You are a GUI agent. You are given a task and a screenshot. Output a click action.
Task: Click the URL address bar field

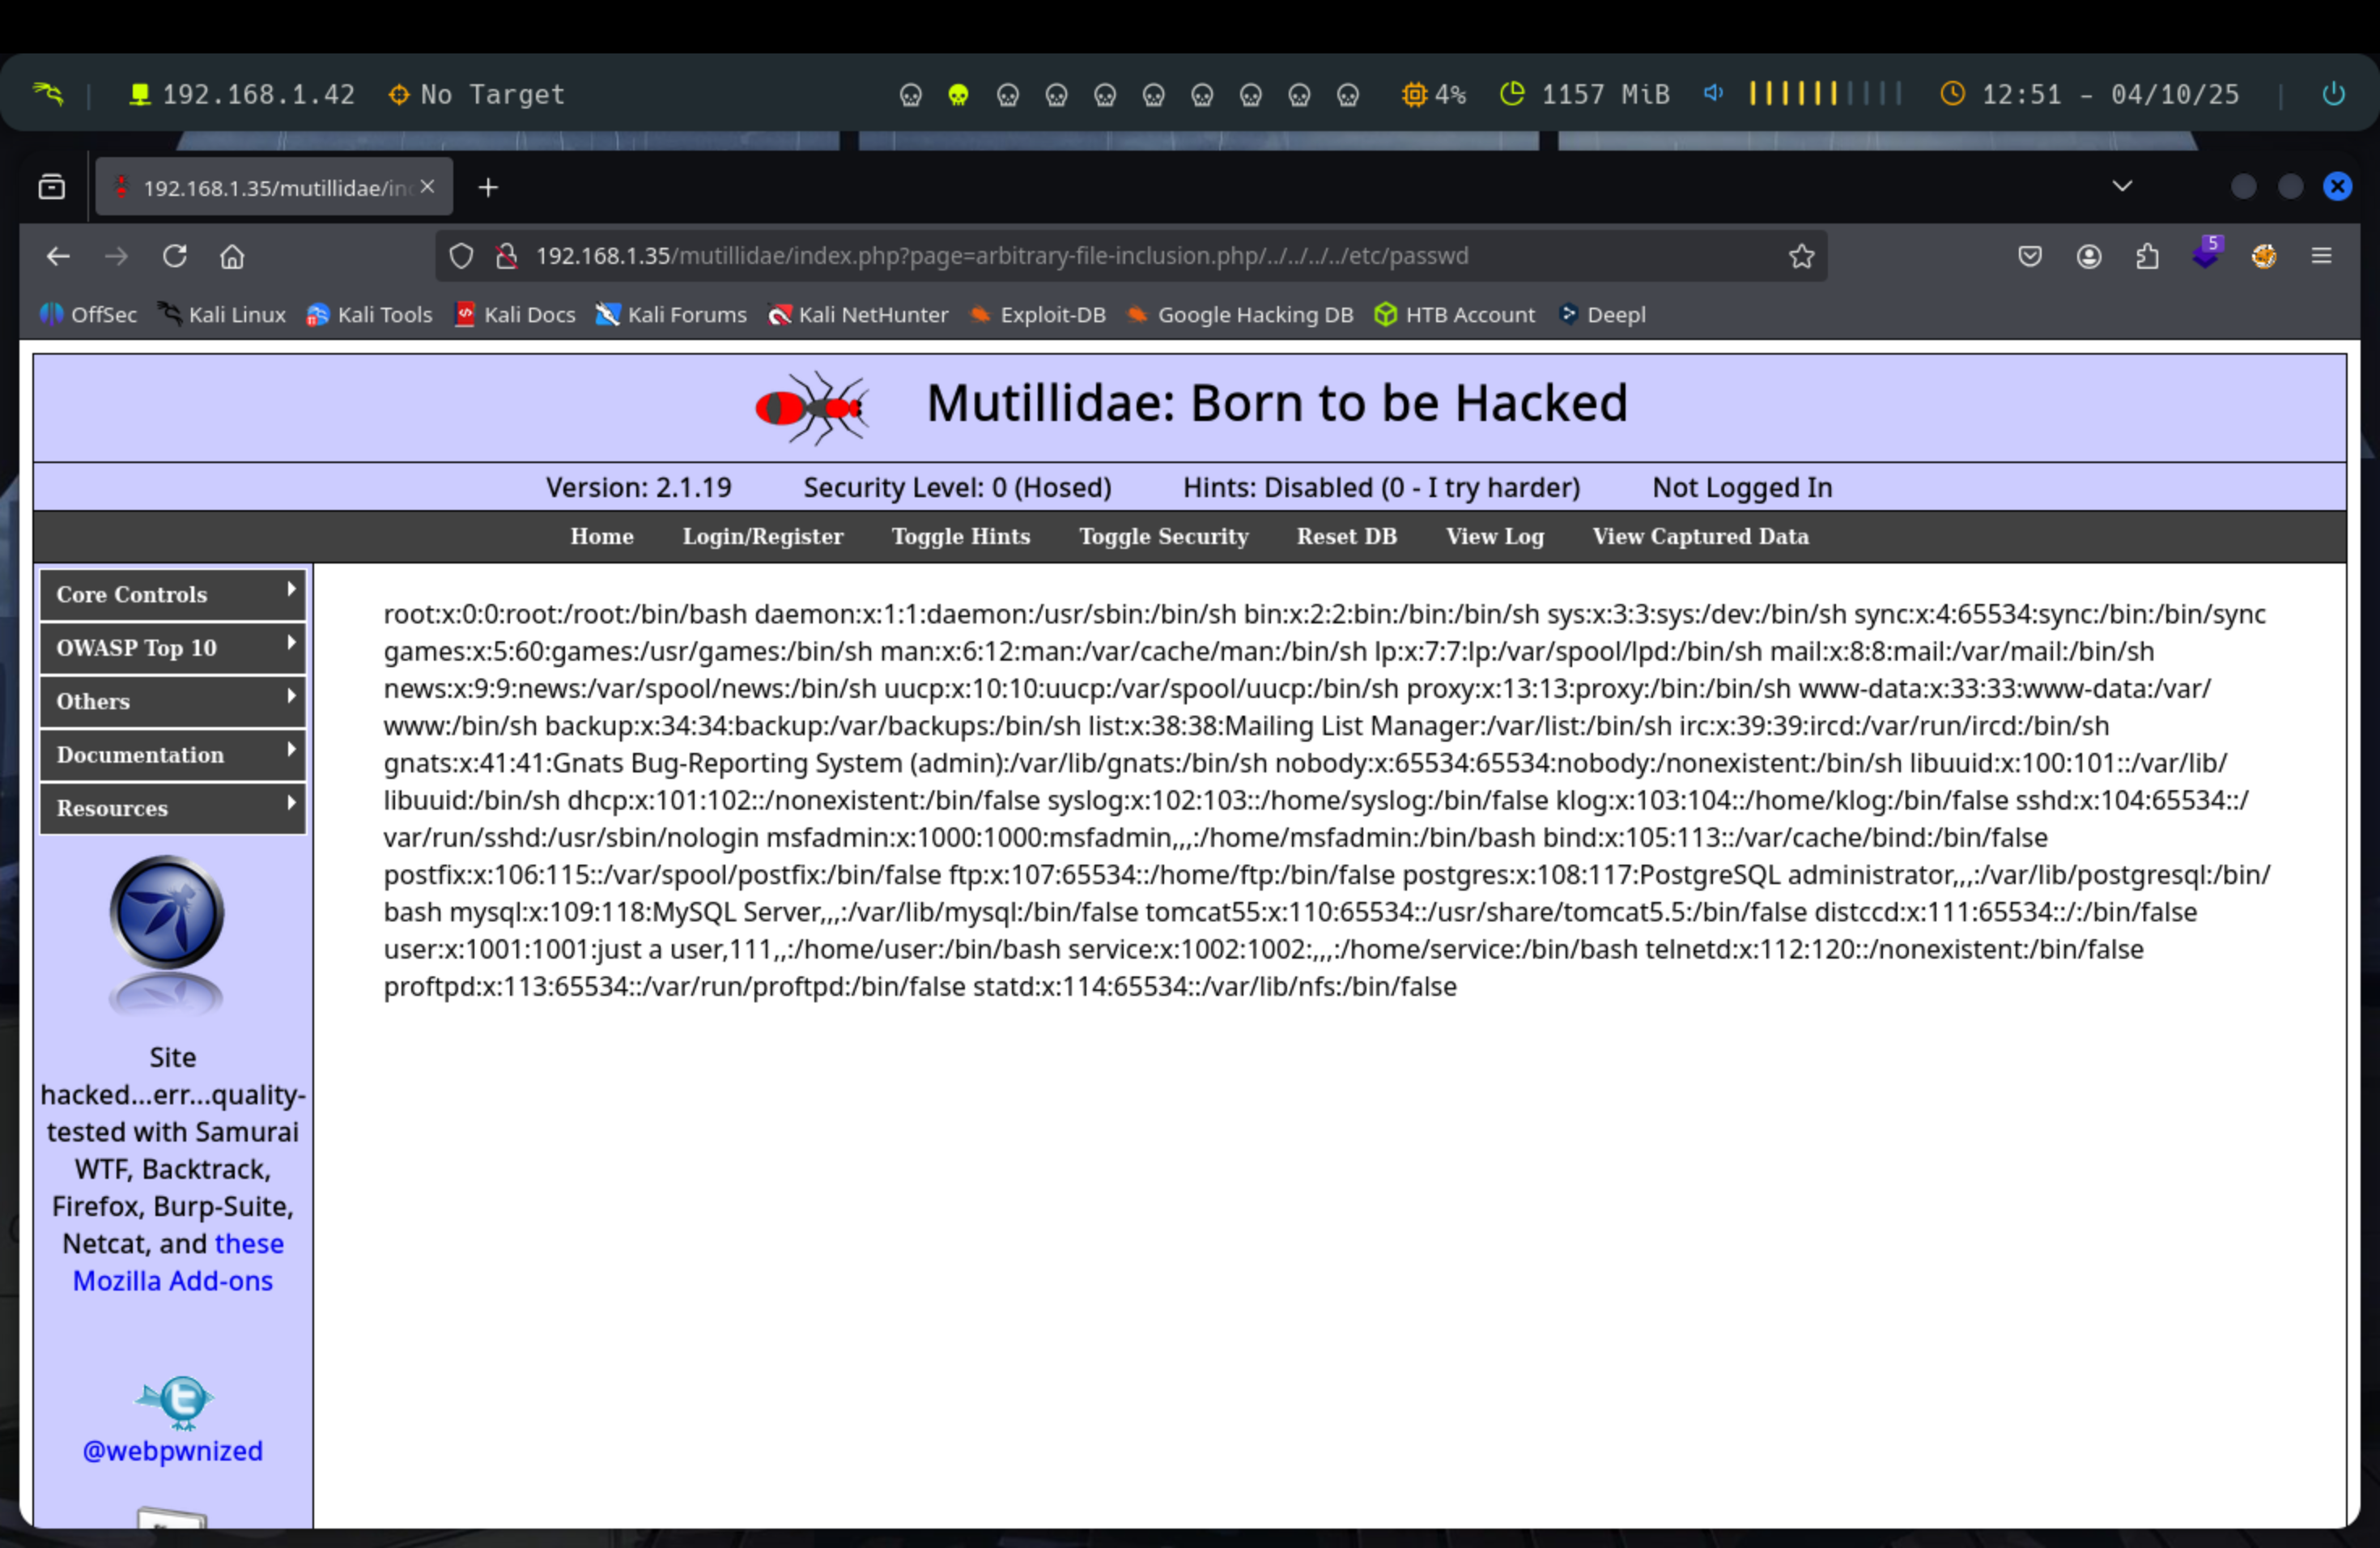(x=1100, y=256)
